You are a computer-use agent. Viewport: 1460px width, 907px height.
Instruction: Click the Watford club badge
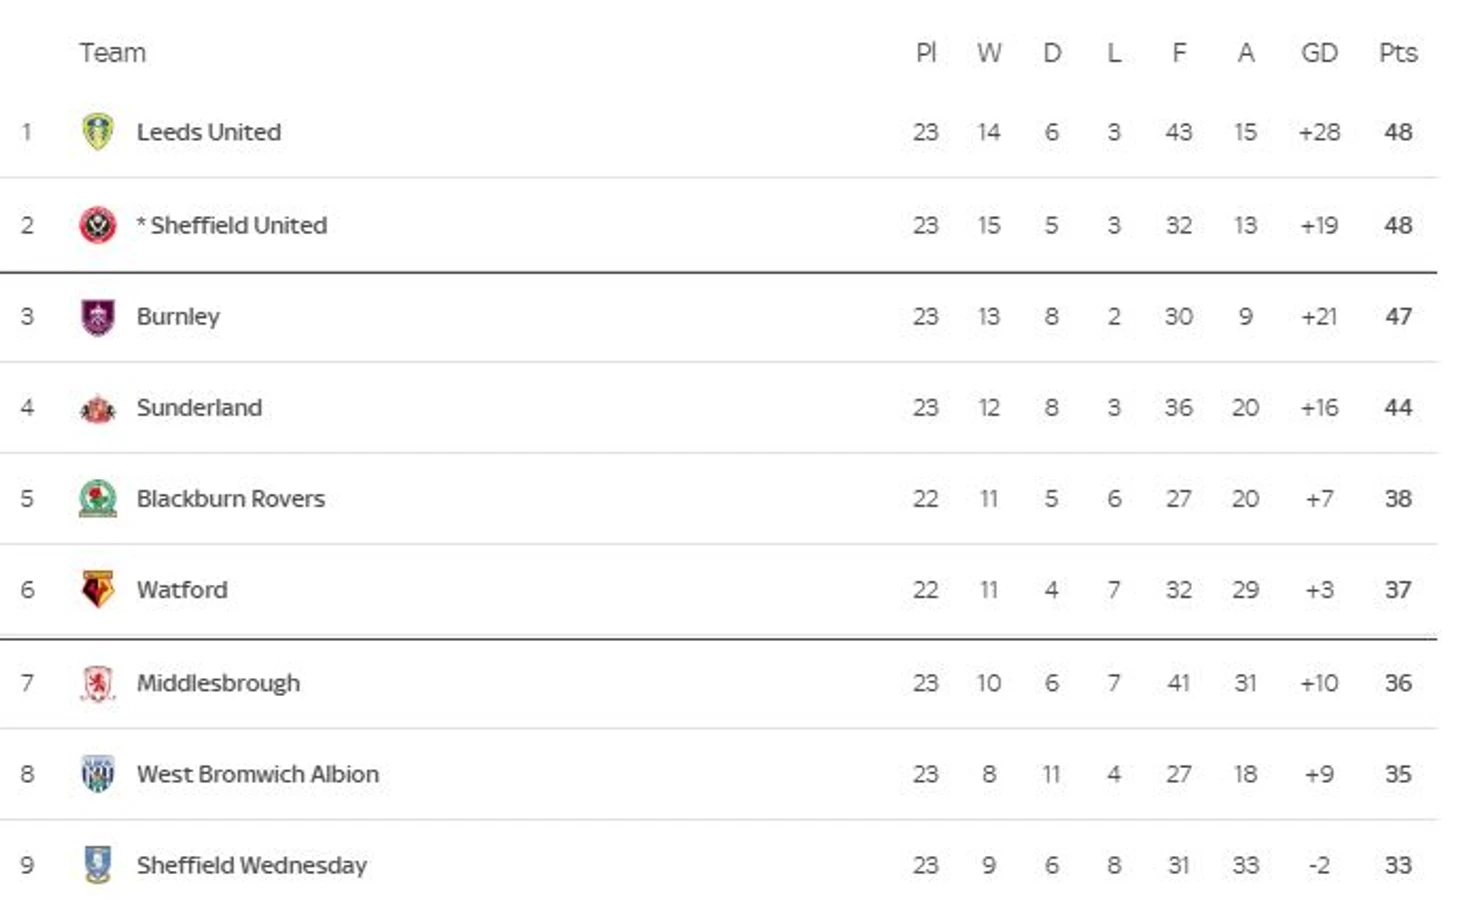(x=97, y=590)
